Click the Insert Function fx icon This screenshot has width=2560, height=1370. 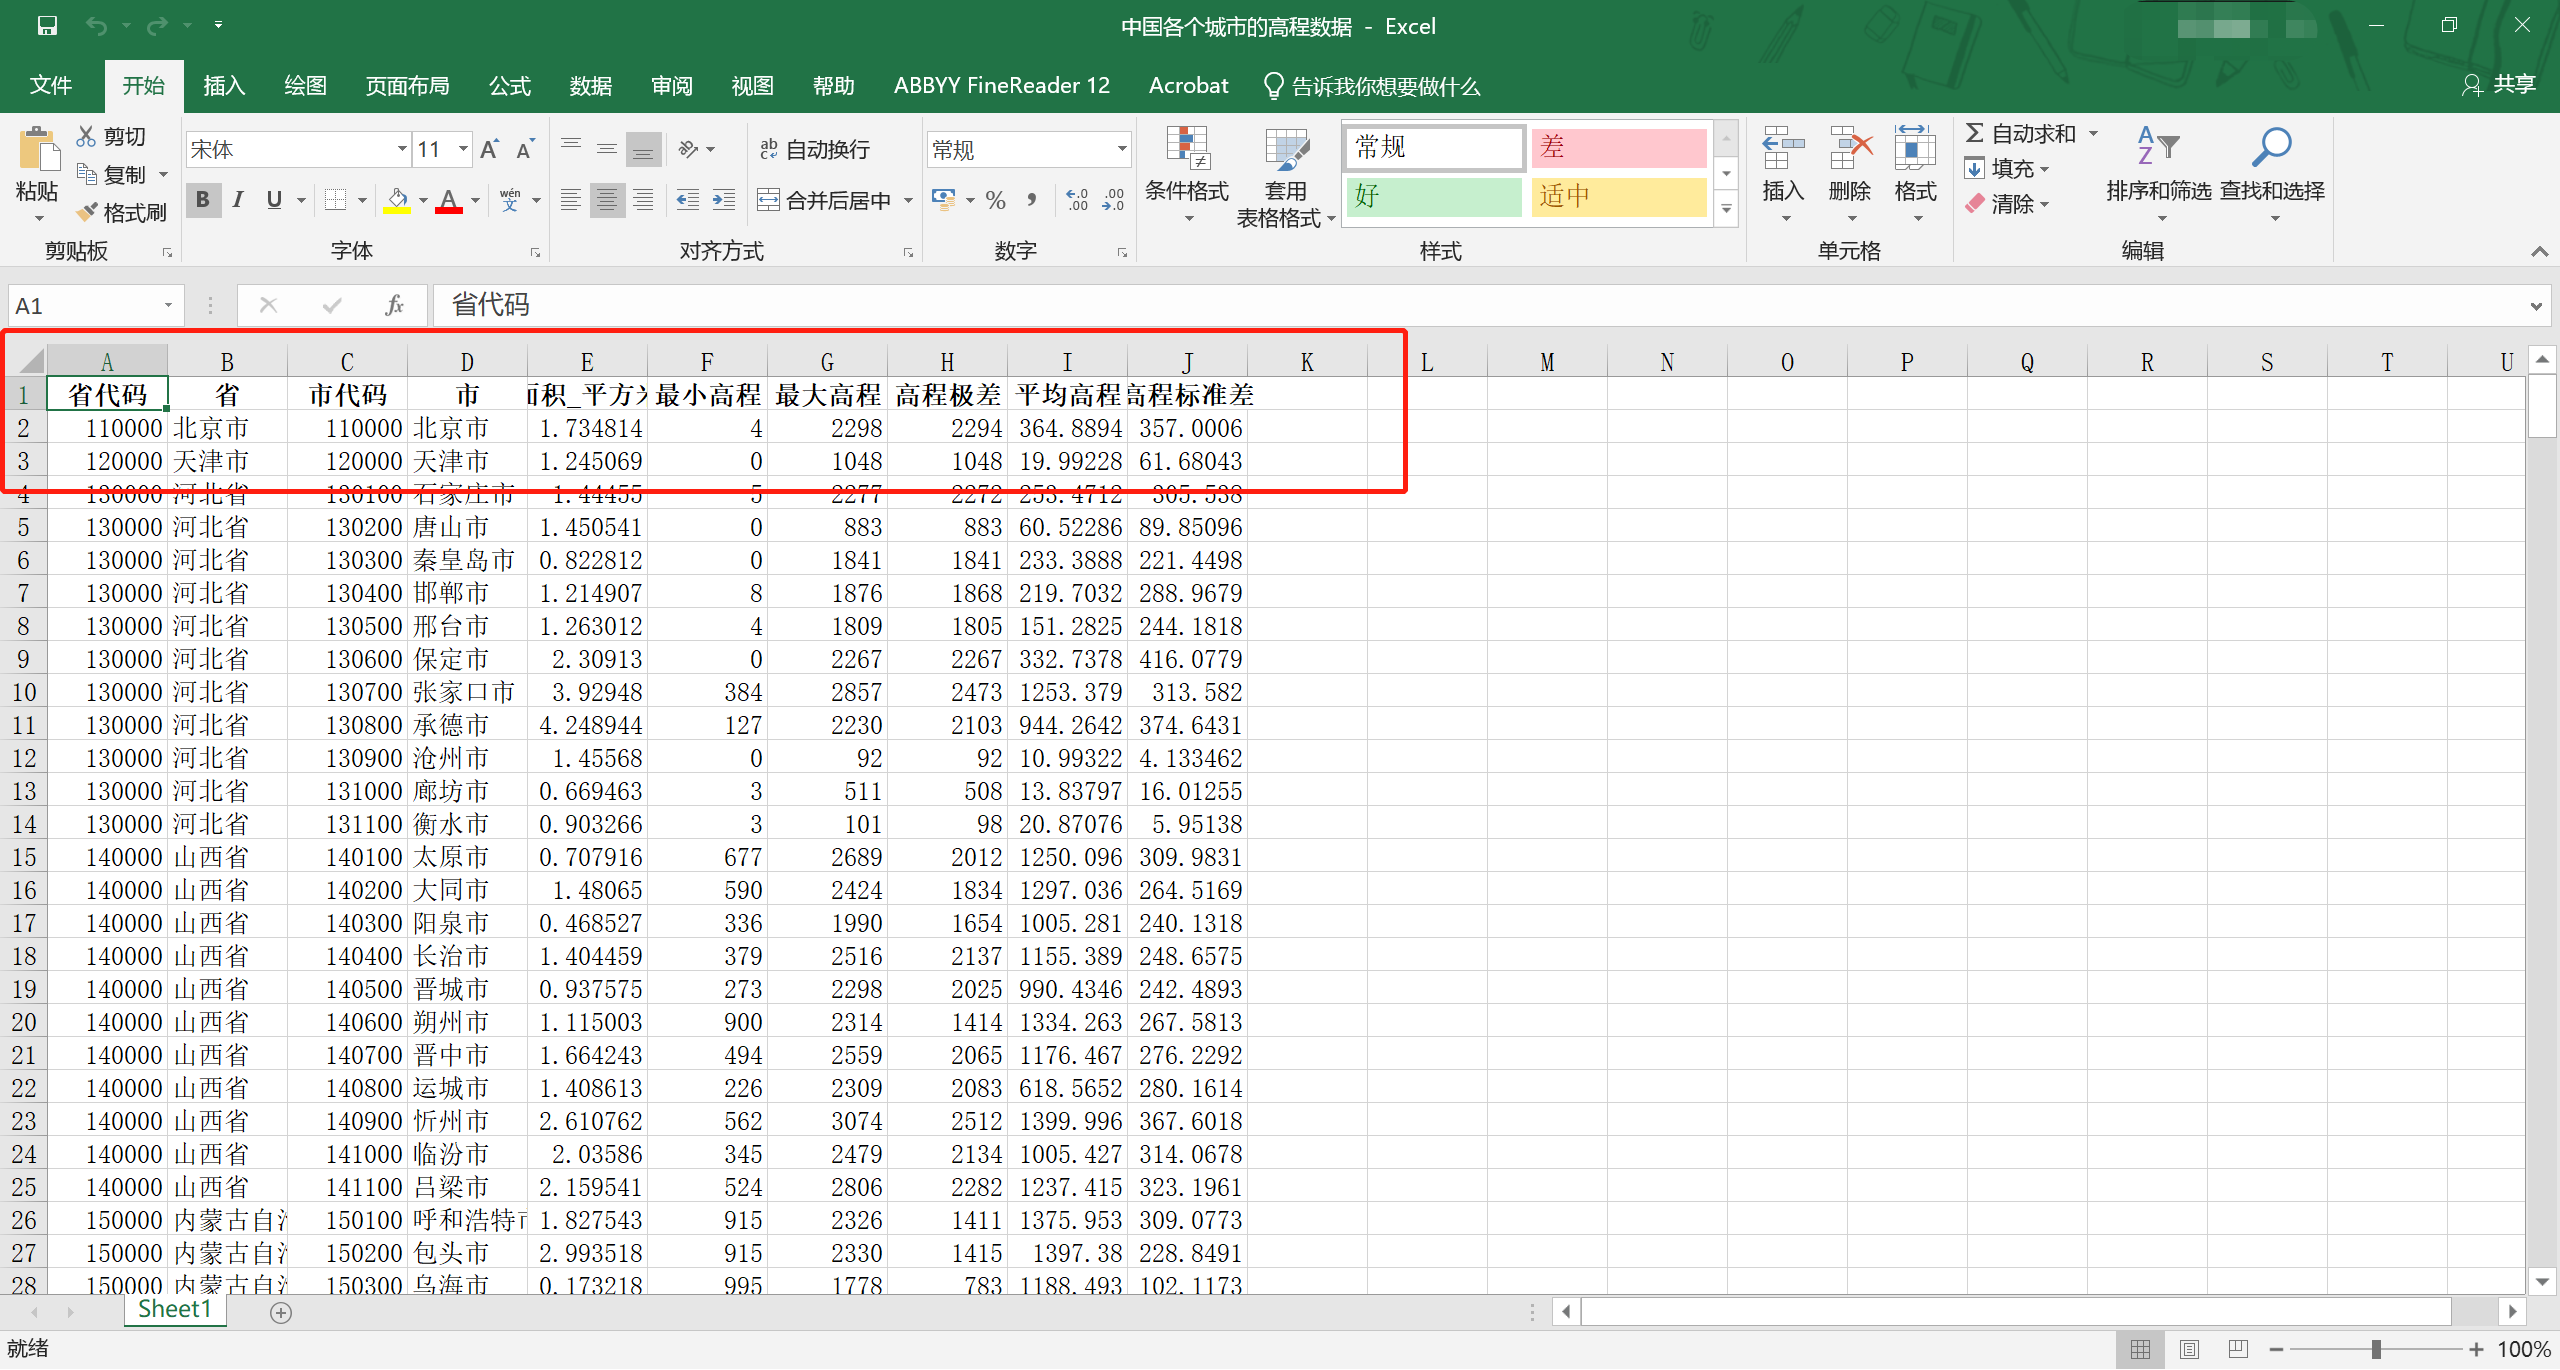pos(394,305)
